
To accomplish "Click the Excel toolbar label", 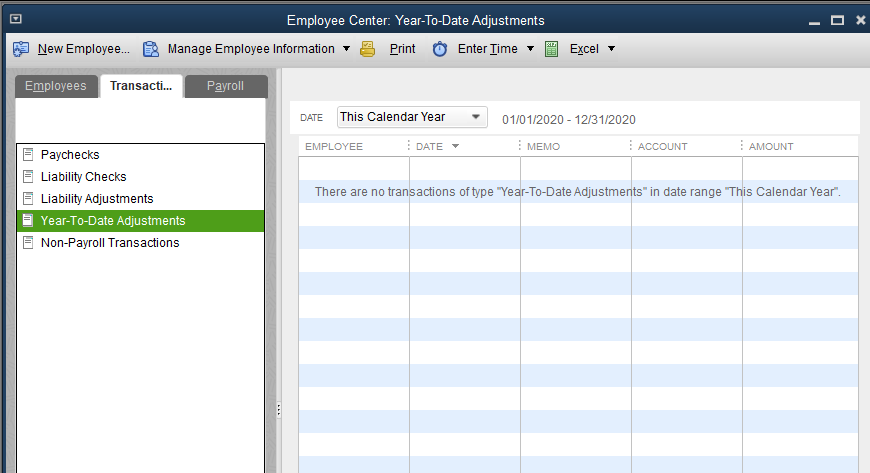I will pos(584,49).
